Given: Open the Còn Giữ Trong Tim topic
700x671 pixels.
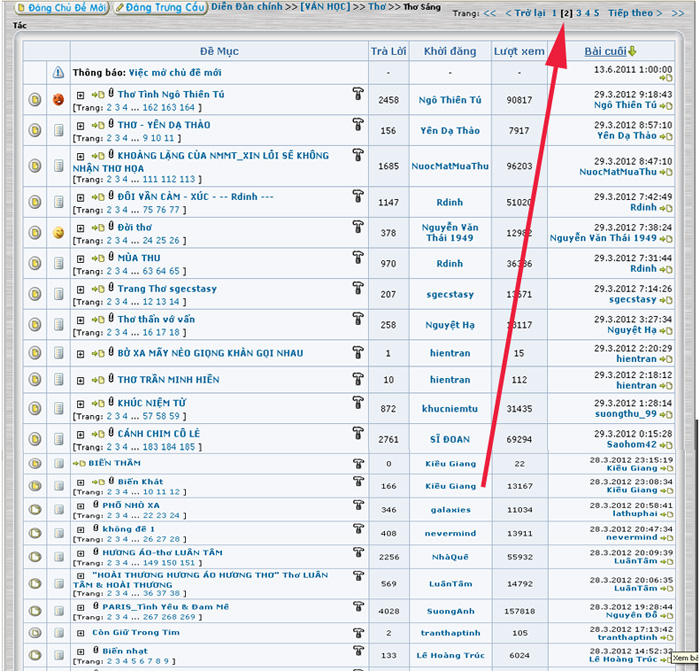Looking at the screenshot, I should click(x=136, y=632).
